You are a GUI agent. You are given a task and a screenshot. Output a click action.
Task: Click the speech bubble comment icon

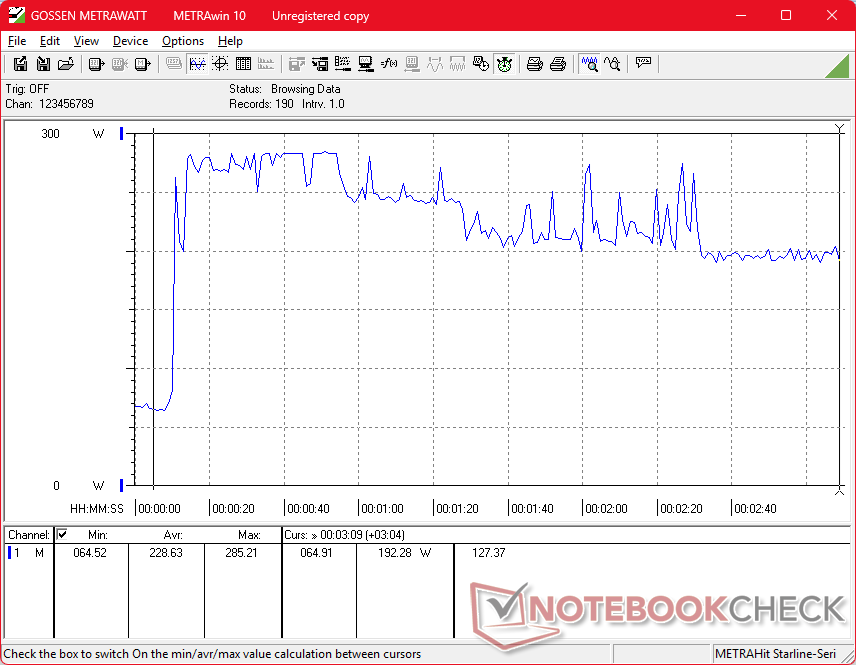643,64
